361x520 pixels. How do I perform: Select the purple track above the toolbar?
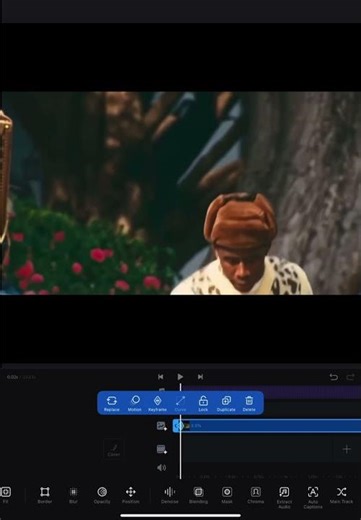coord(272,392)
